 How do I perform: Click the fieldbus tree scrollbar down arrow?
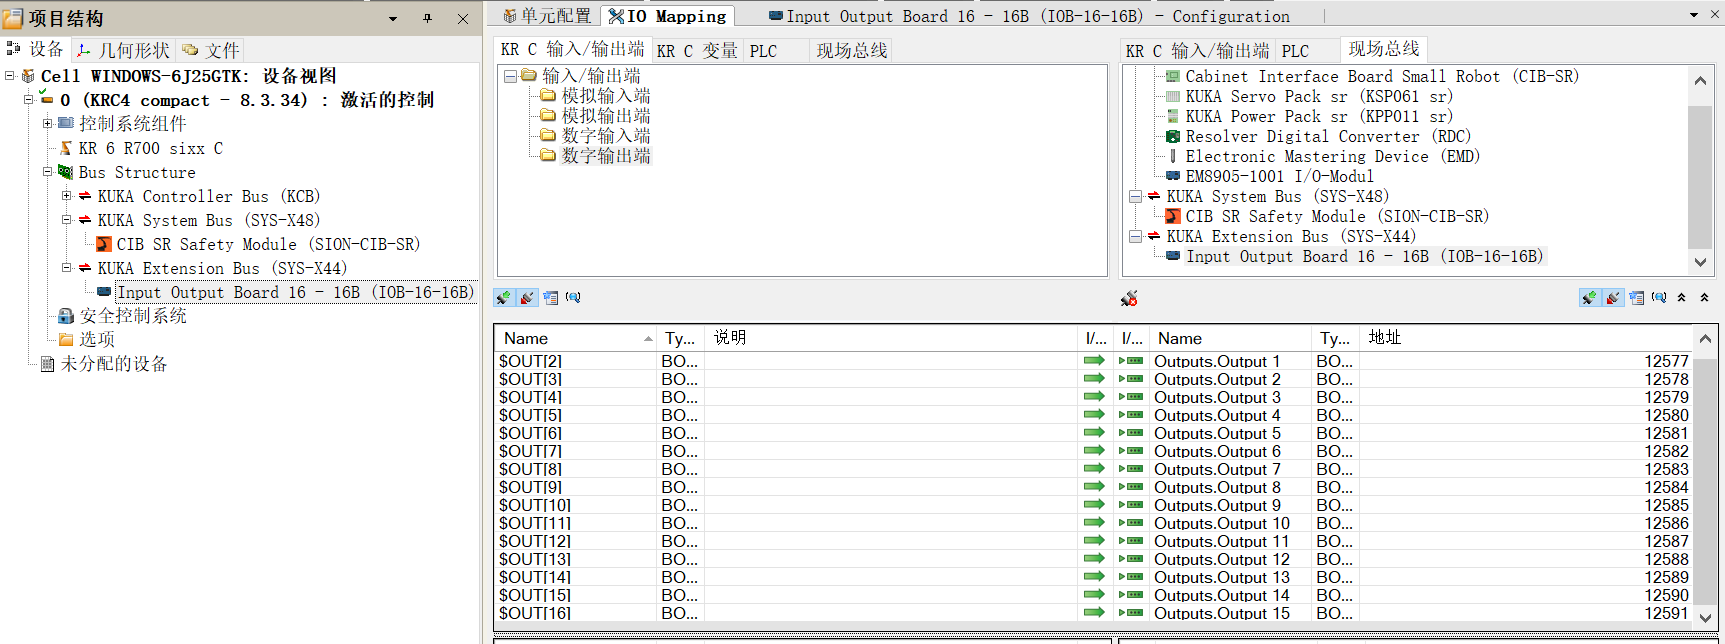point(1700,262)
